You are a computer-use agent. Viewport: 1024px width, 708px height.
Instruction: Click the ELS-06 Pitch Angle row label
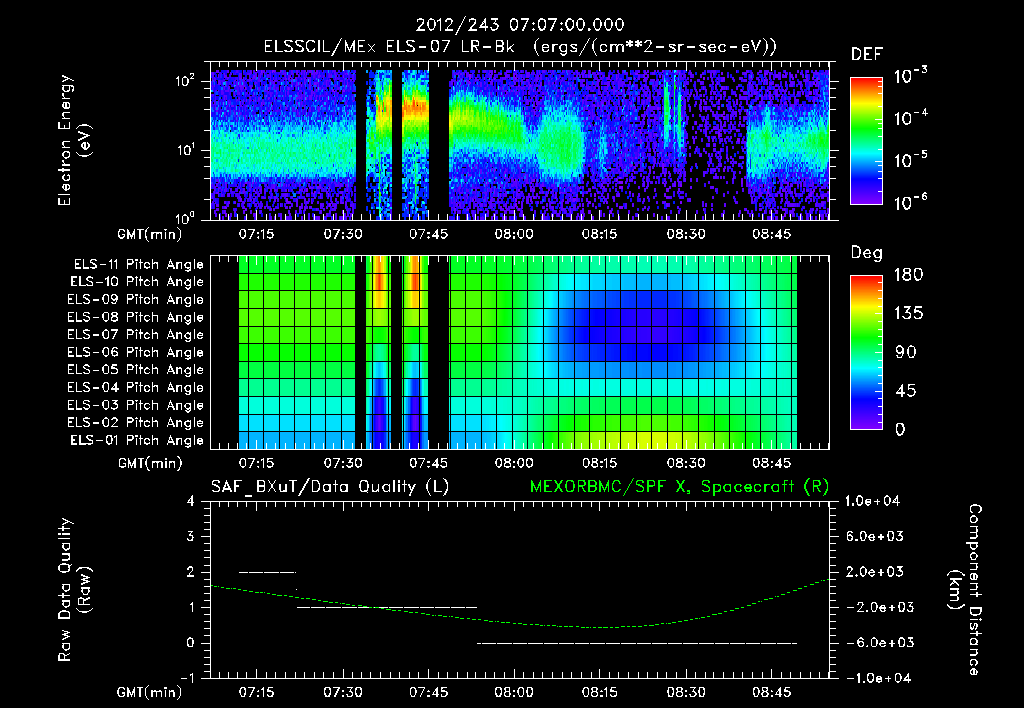click(136, 353)
